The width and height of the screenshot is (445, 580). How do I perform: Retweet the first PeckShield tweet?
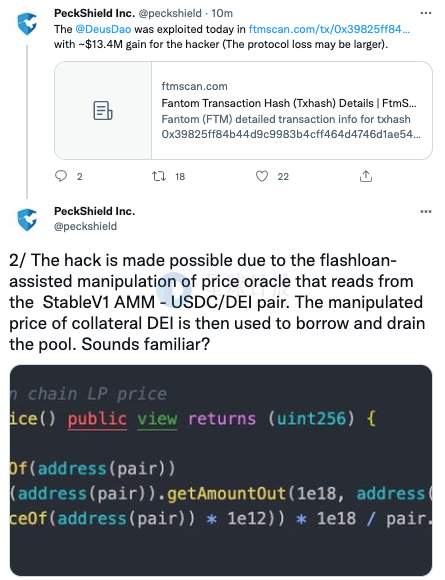pos(159,176)
